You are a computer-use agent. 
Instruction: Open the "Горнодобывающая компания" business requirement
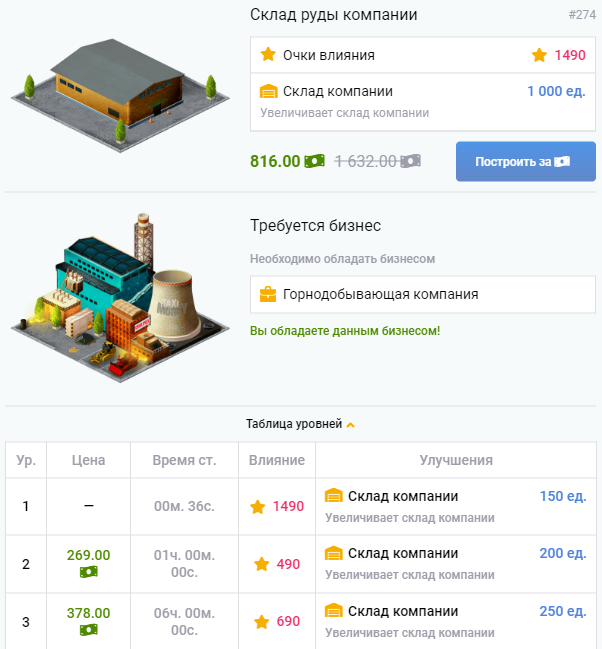380,295
